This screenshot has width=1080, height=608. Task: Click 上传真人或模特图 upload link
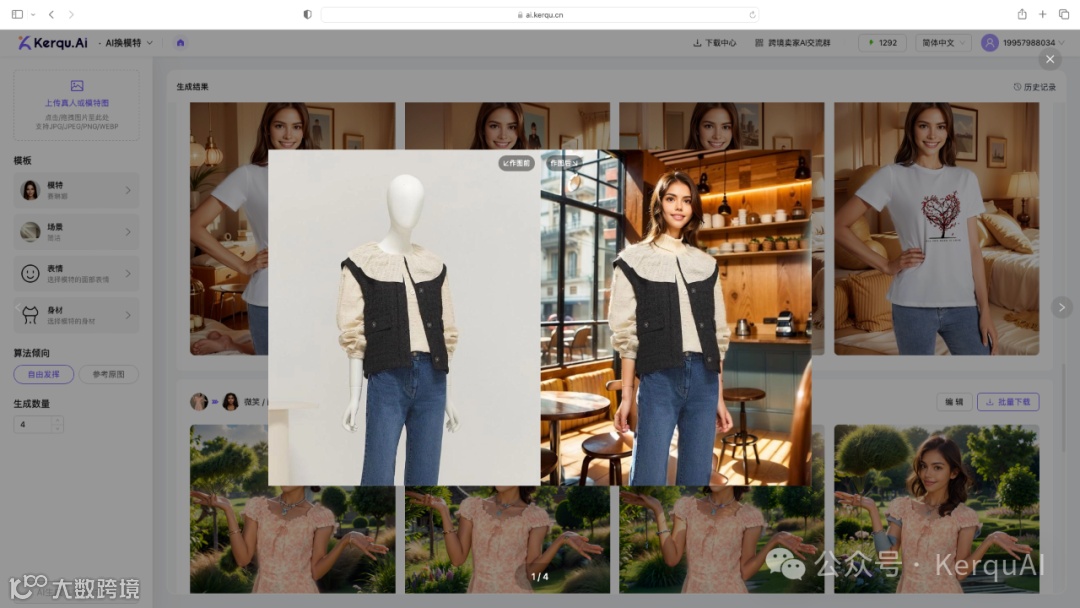pyautogui.click(x=76, y=103)
